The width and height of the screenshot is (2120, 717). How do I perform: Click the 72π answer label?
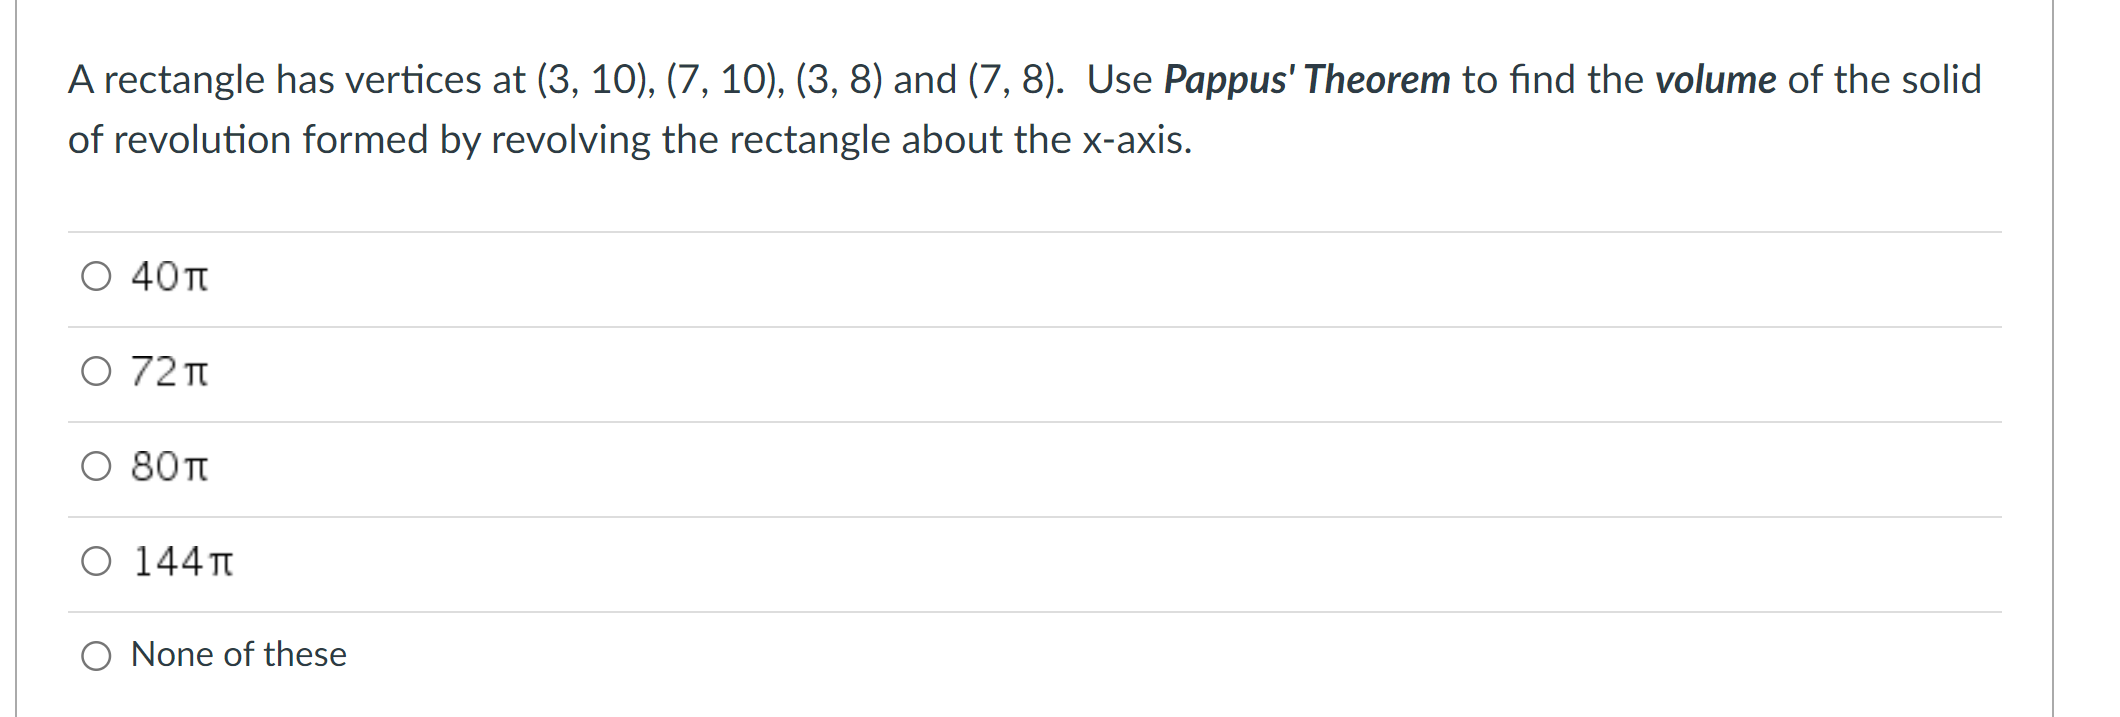coord(168,371)
